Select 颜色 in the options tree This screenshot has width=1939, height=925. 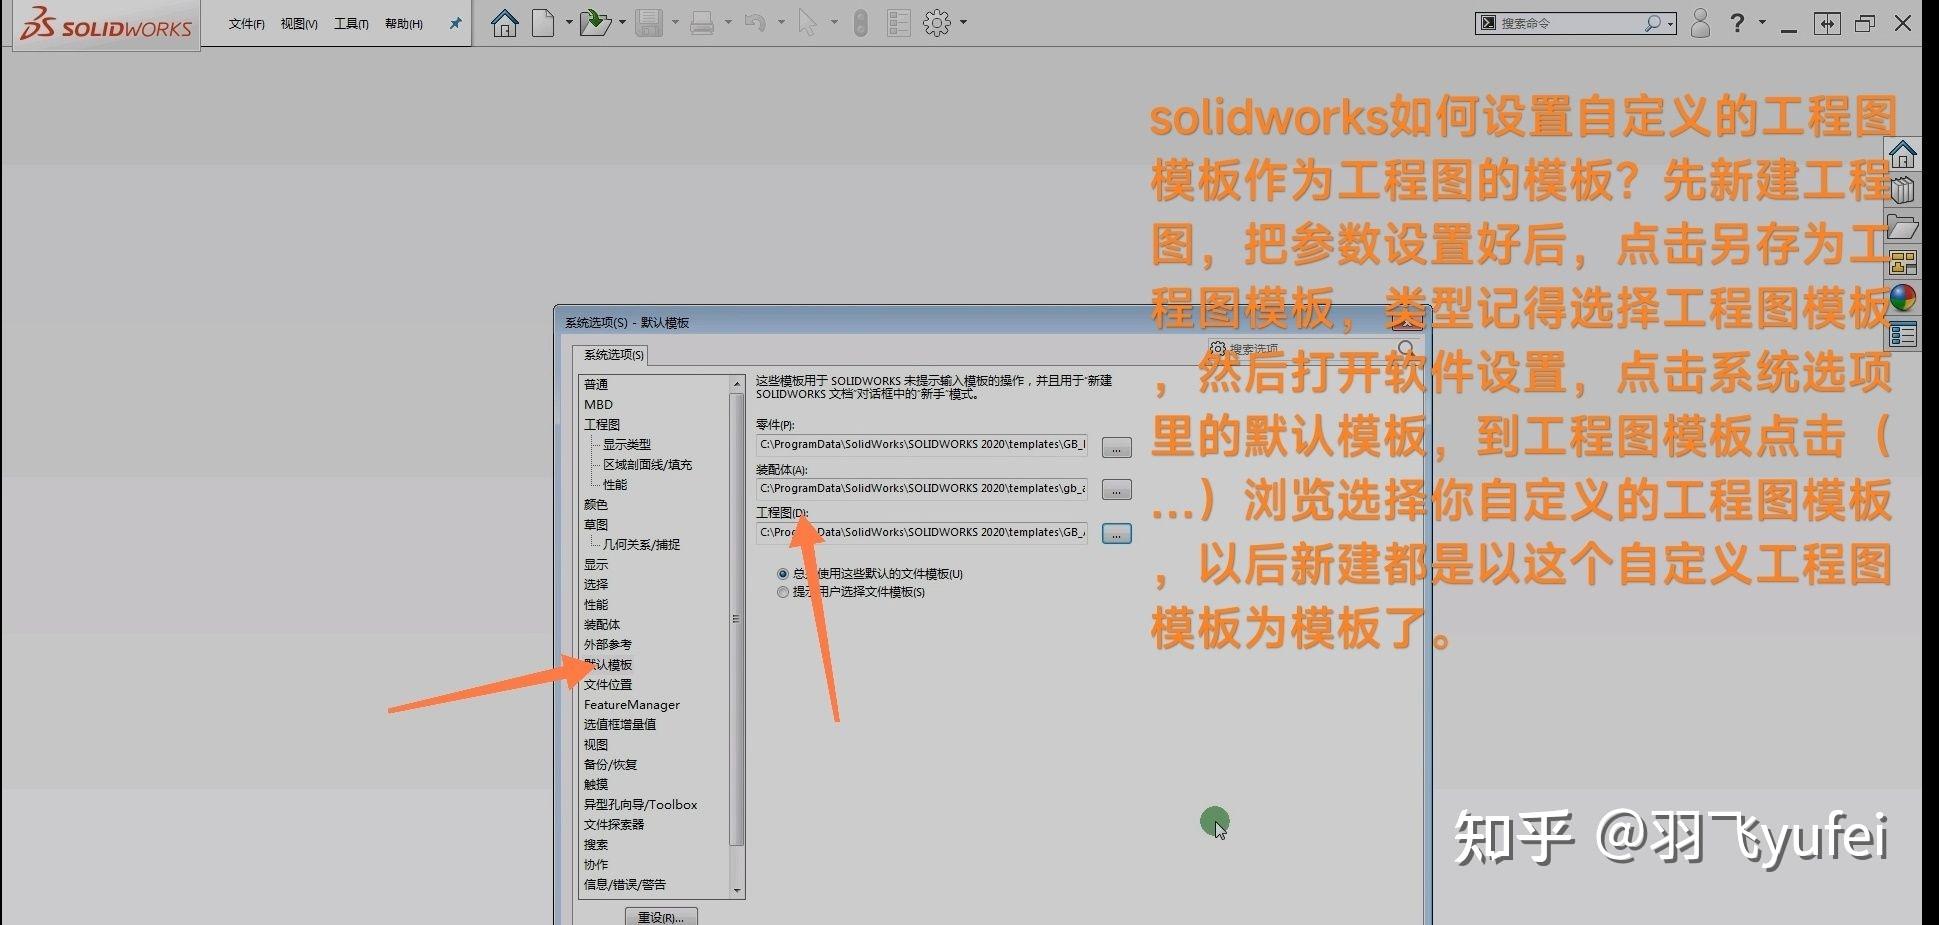[x=596, y=504]
